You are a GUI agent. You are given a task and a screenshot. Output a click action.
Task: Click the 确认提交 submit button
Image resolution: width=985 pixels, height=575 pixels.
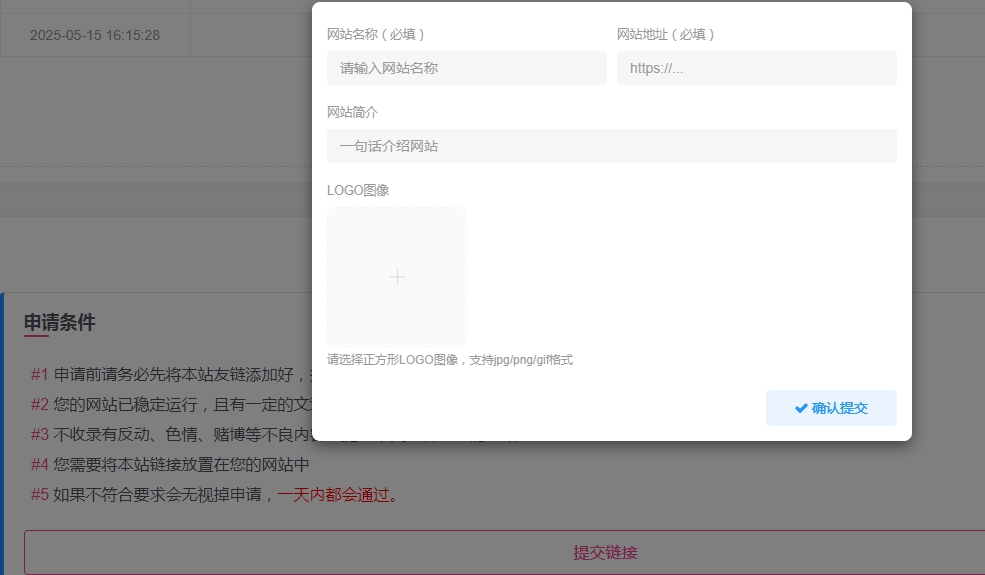click(830, 408)
